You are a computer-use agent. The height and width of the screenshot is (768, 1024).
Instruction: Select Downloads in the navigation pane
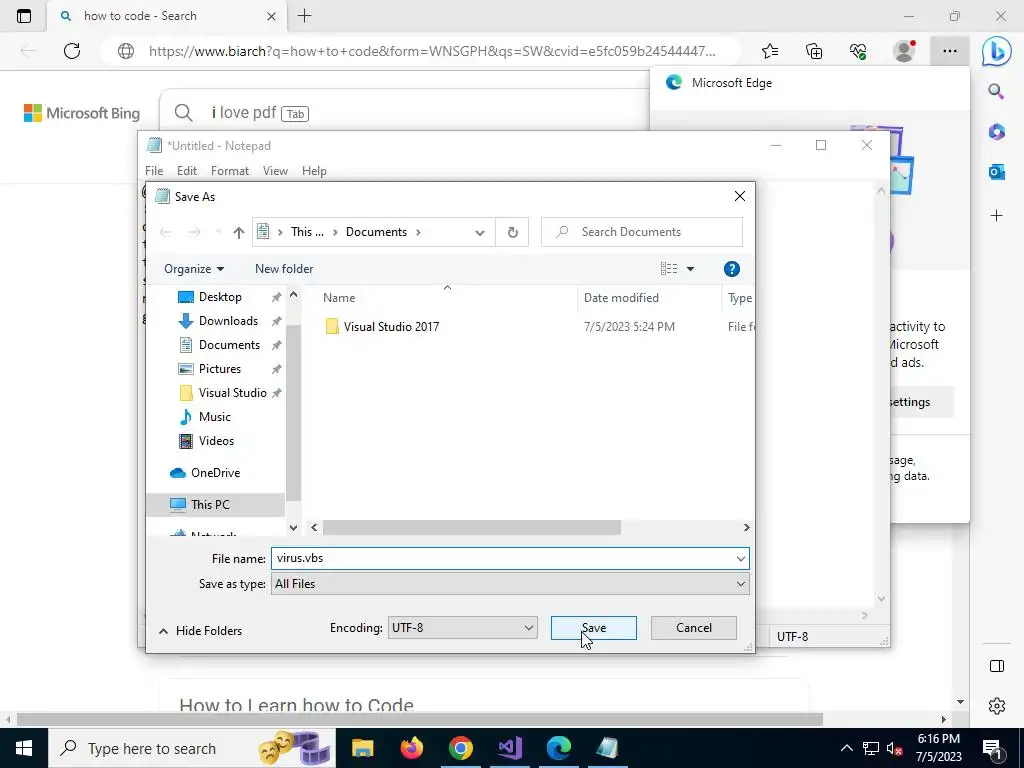[x=228, y=321]
